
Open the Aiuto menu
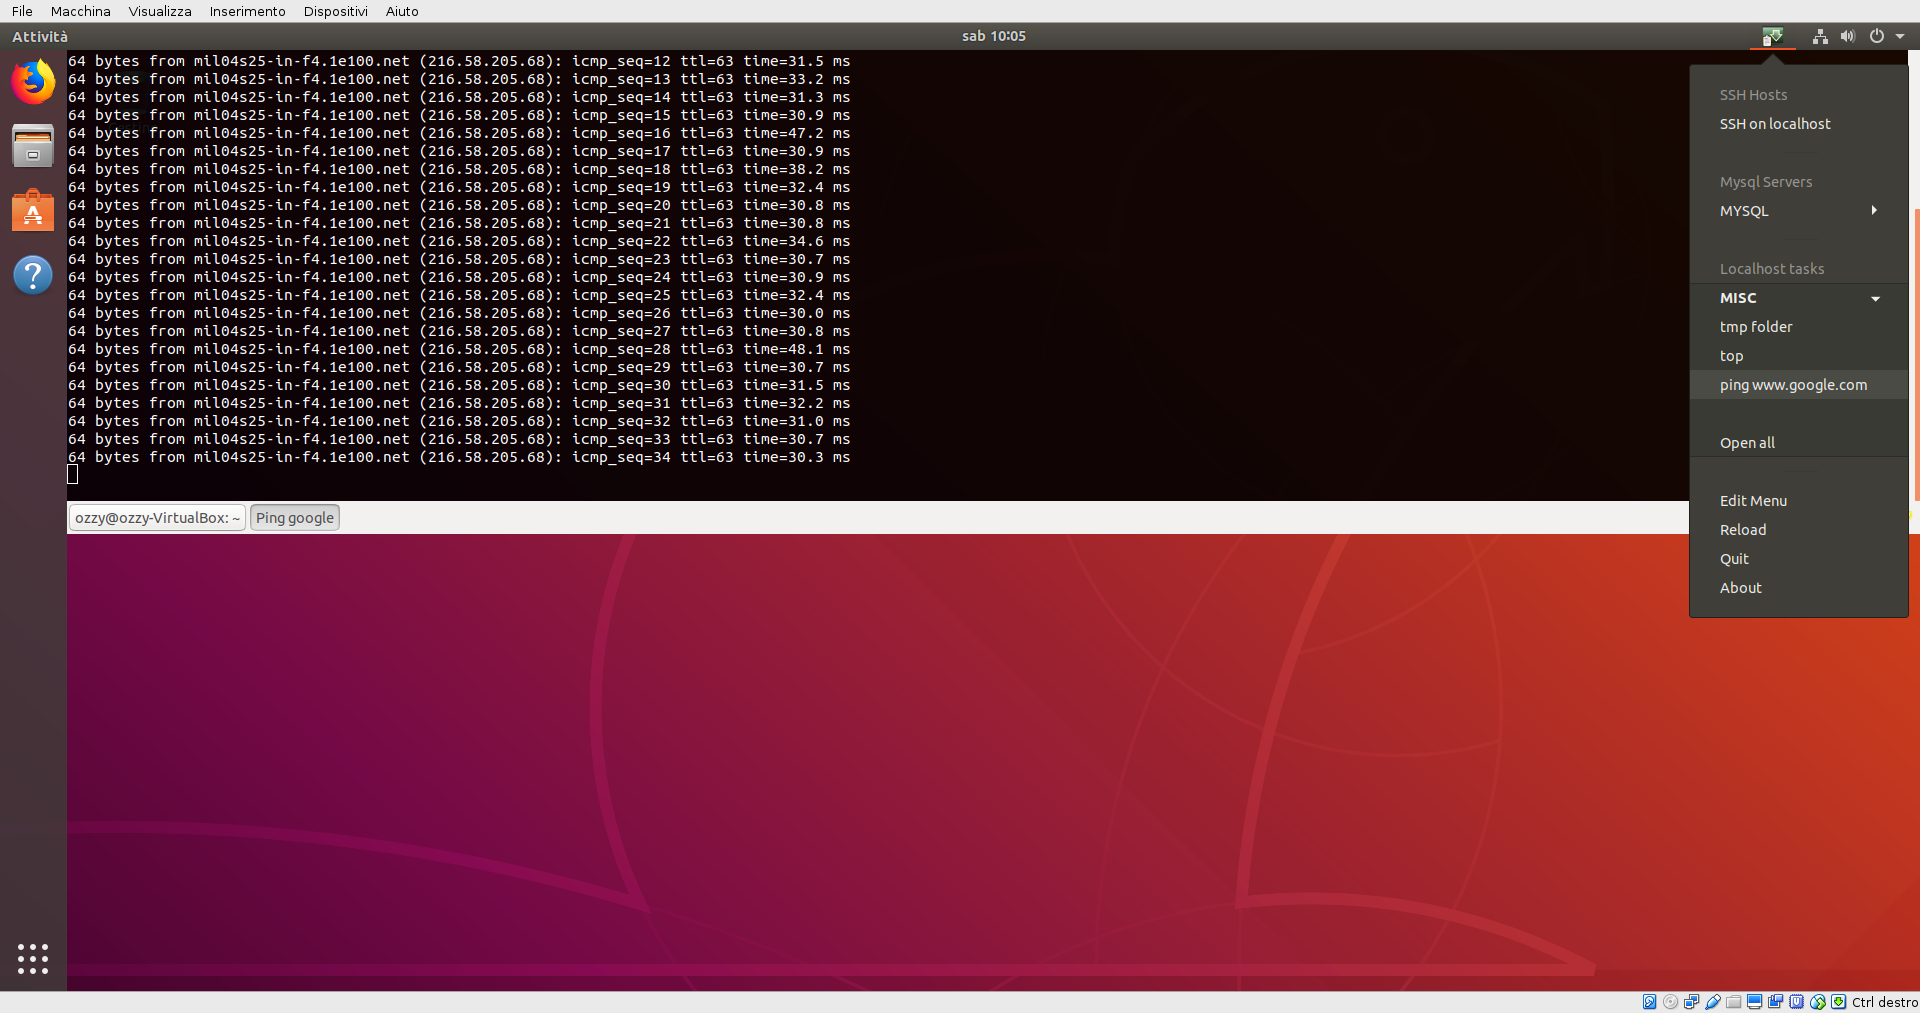point(402,11)
